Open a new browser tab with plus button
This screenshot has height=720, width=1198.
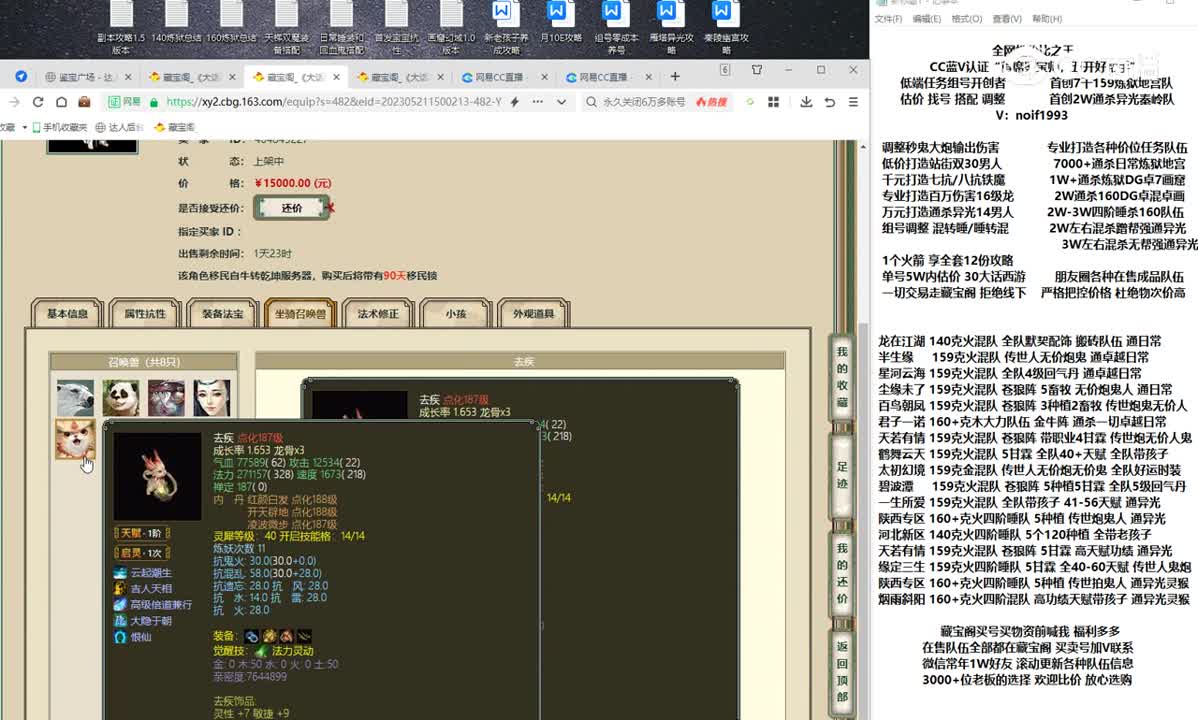675,77
